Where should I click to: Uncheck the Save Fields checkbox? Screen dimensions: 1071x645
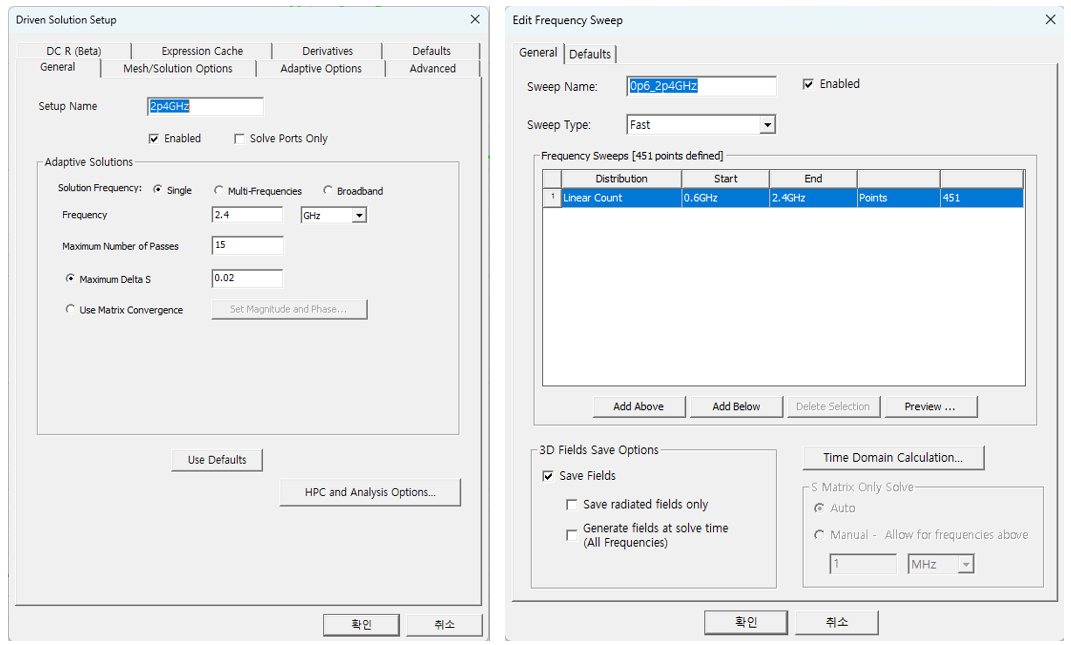pyautogui.click(x=548, y=476)
